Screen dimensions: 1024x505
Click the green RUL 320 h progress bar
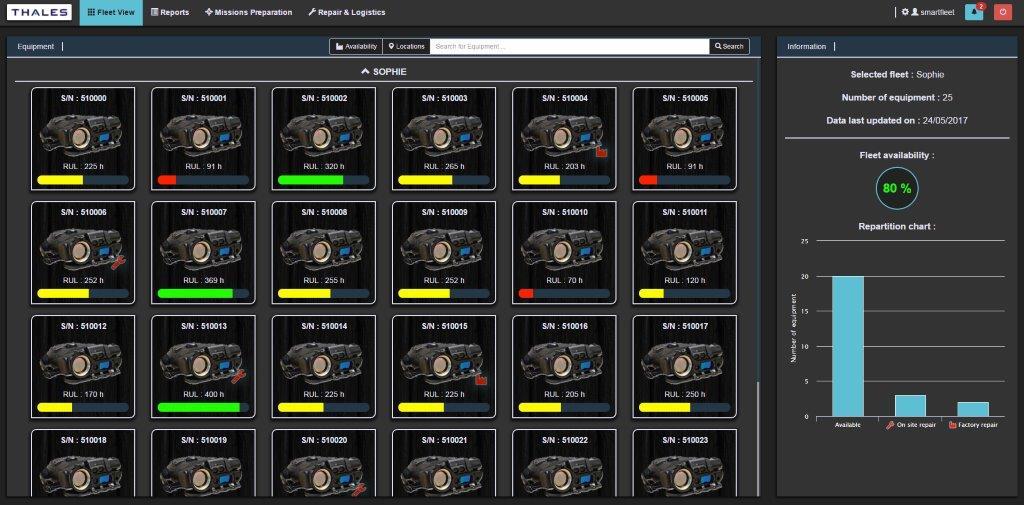(x=324, y=180)
